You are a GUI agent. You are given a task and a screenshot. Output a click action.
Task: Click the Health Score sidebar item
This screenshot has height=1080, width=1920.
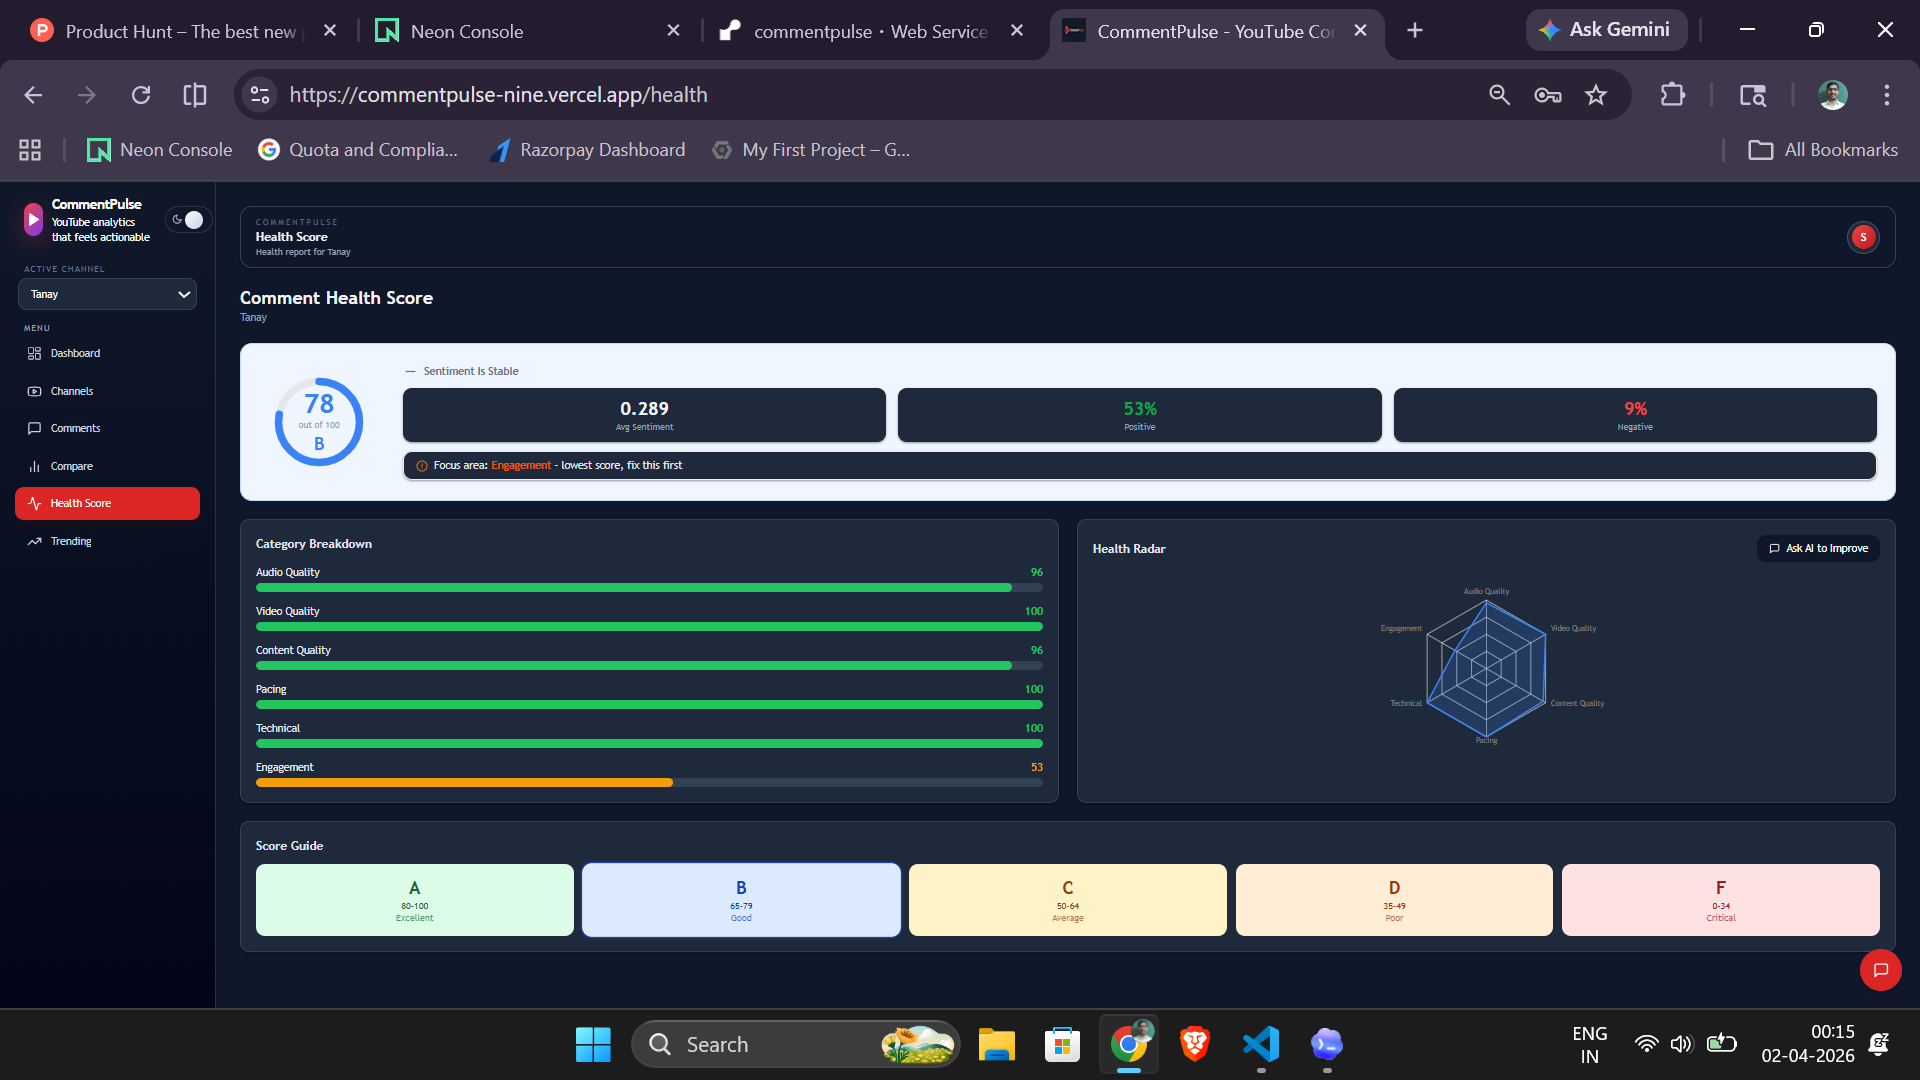(107, 503)
